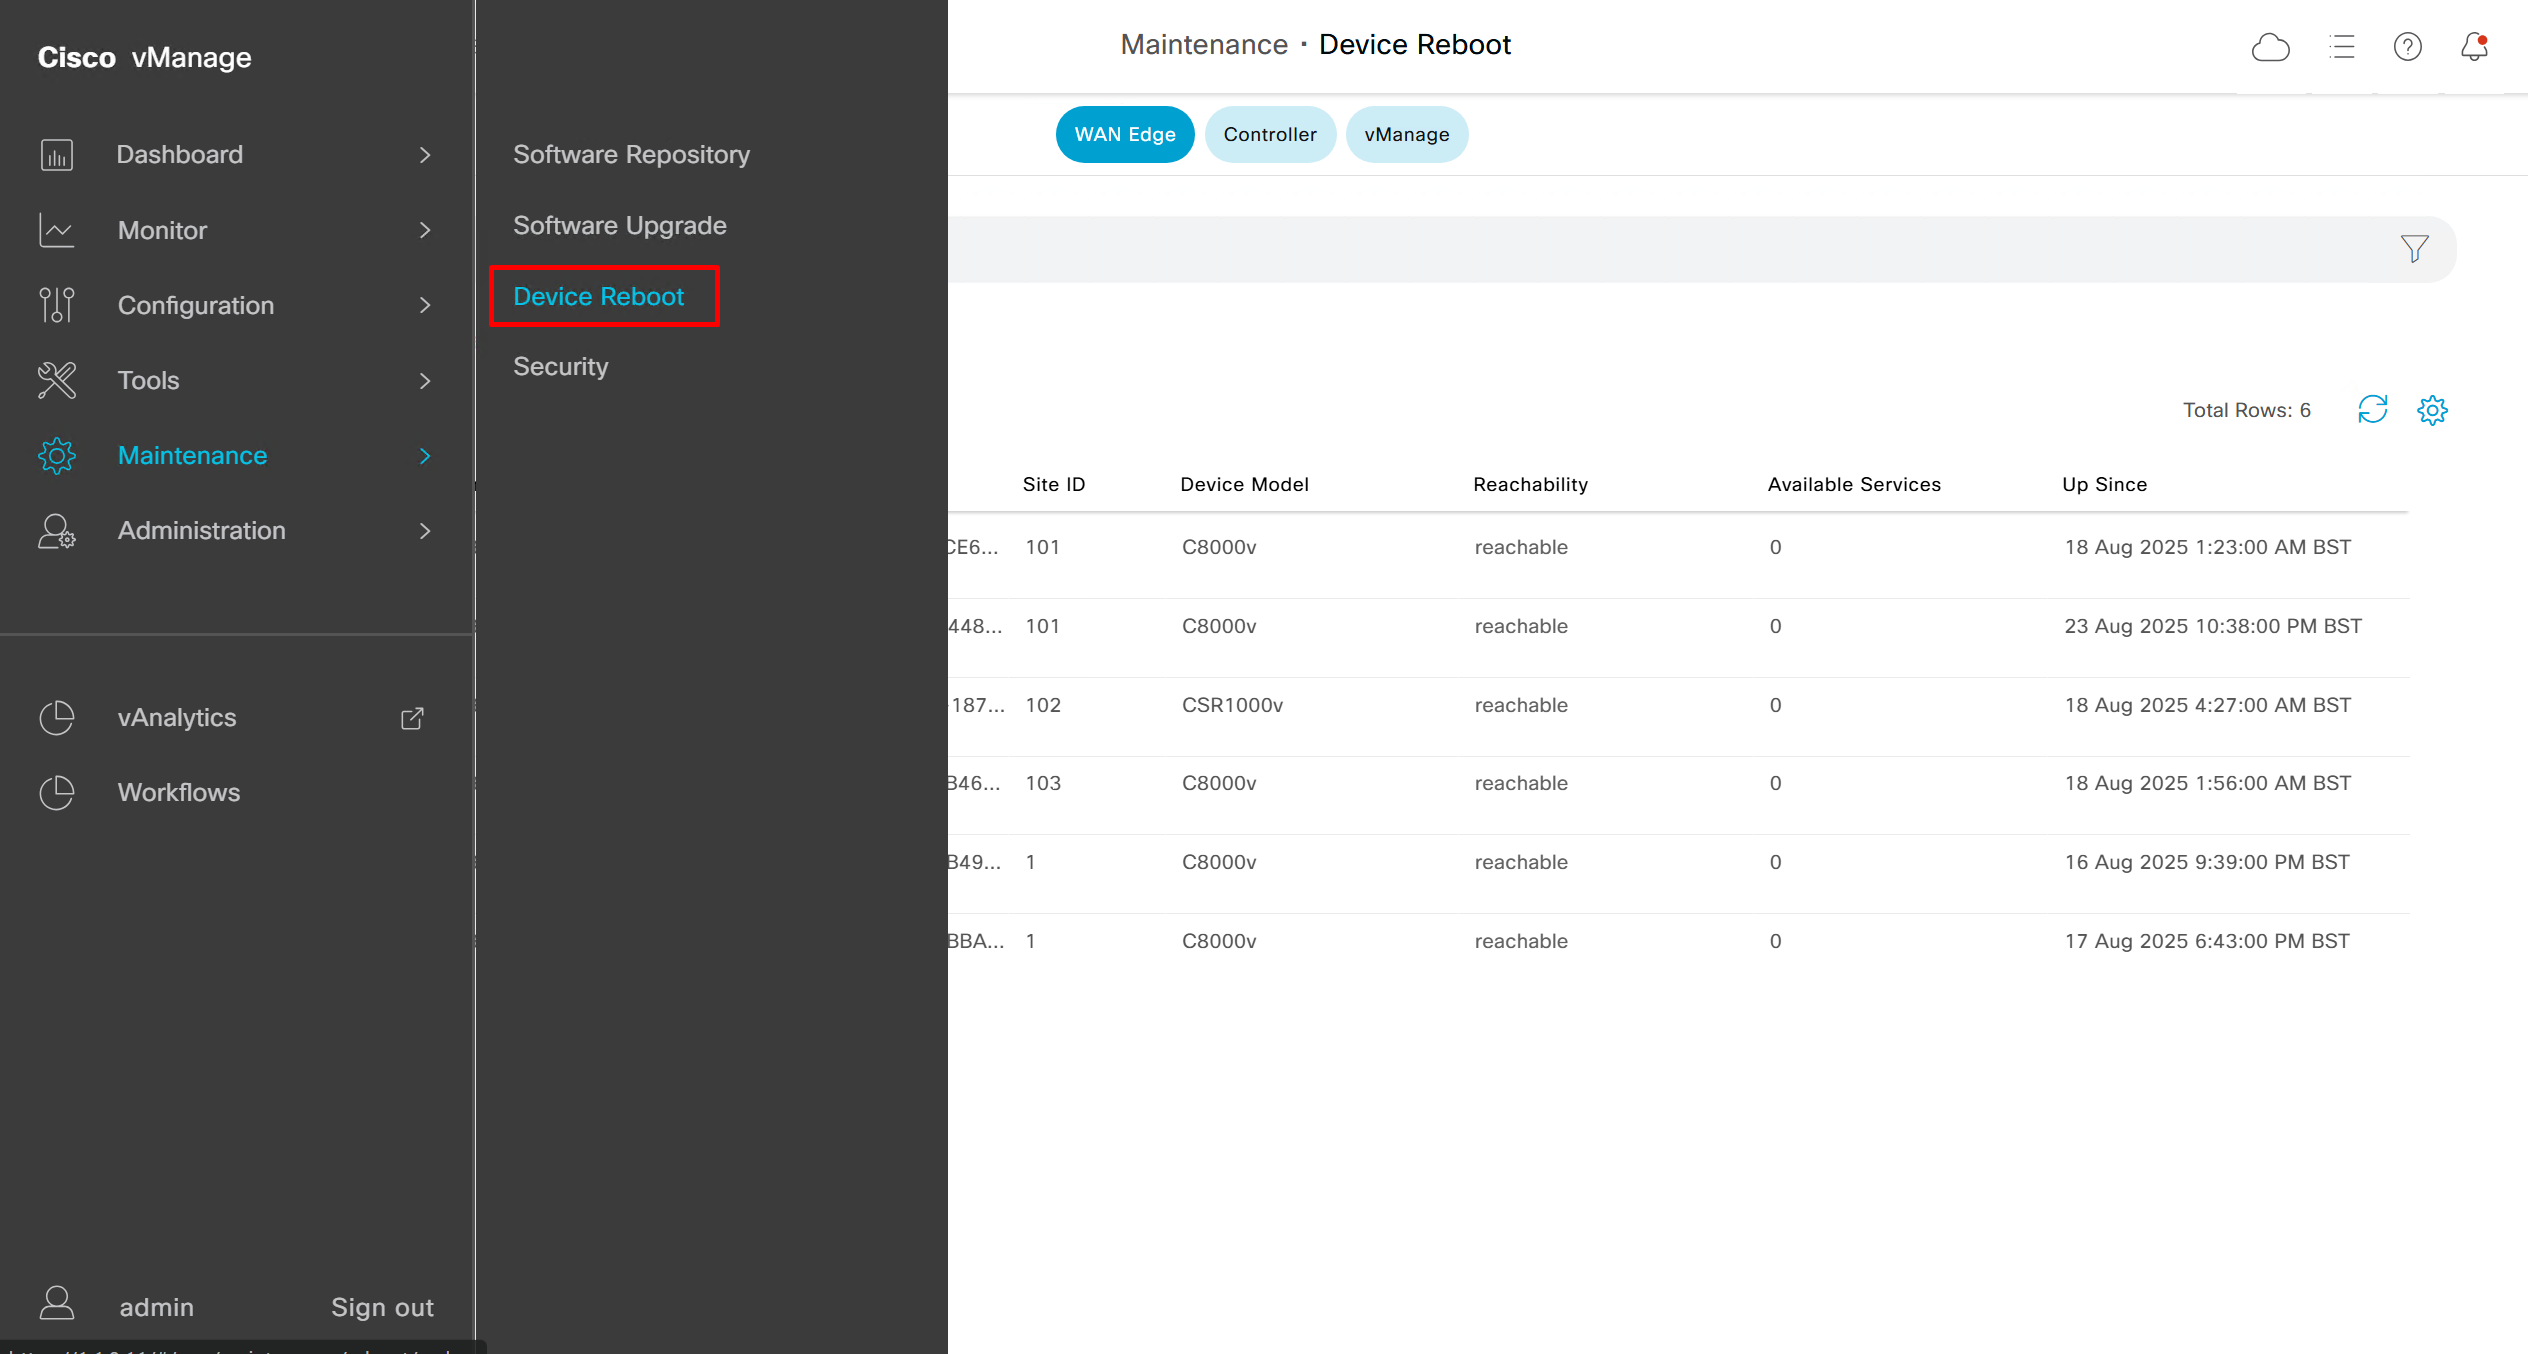This screenshot has width=2528, height=1354.
Task: Select the WAN Edge toggle
Action: (1124, 134)
